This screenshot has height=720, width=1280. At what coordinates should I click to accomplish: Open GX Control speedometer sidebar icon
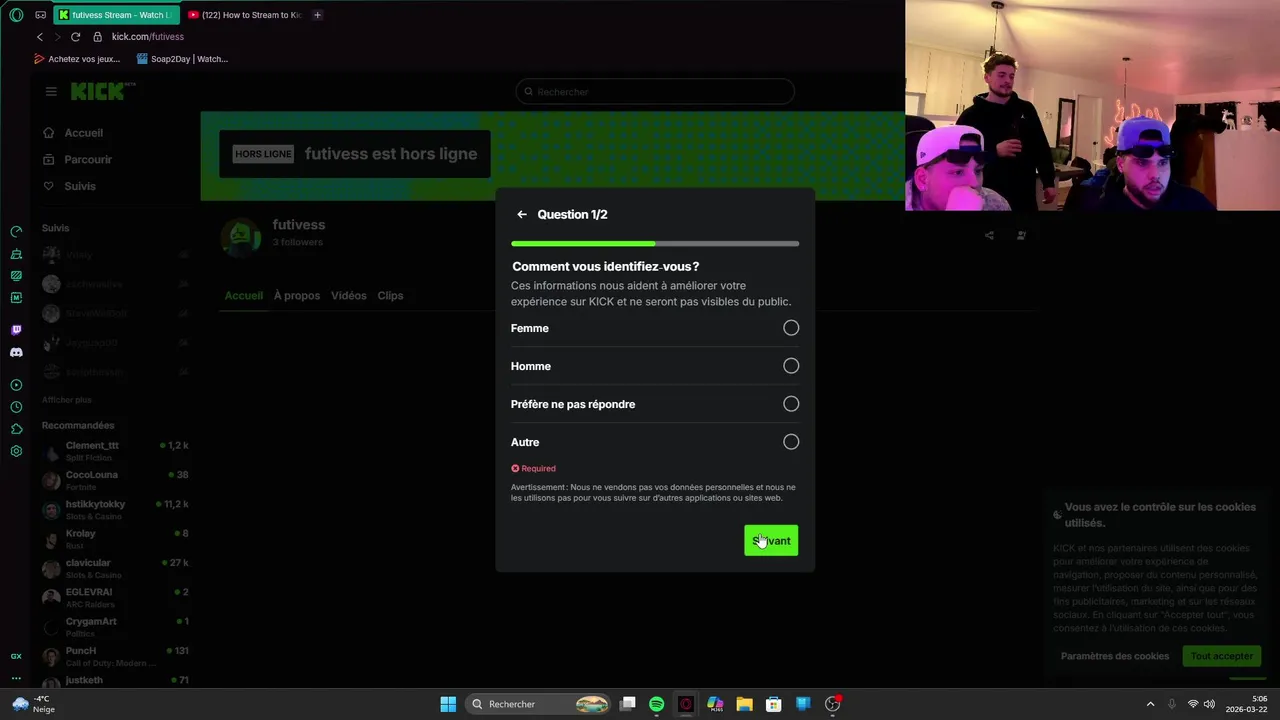pyautogui.click(x=16, y=232)
